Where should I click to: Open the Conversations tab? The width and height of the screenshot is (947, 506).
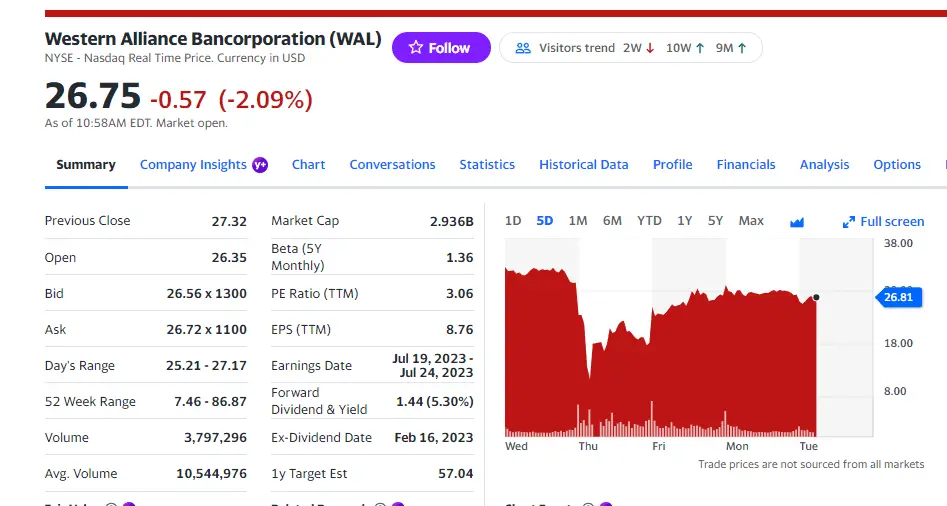pyautogui.click(x=392, y=165)
